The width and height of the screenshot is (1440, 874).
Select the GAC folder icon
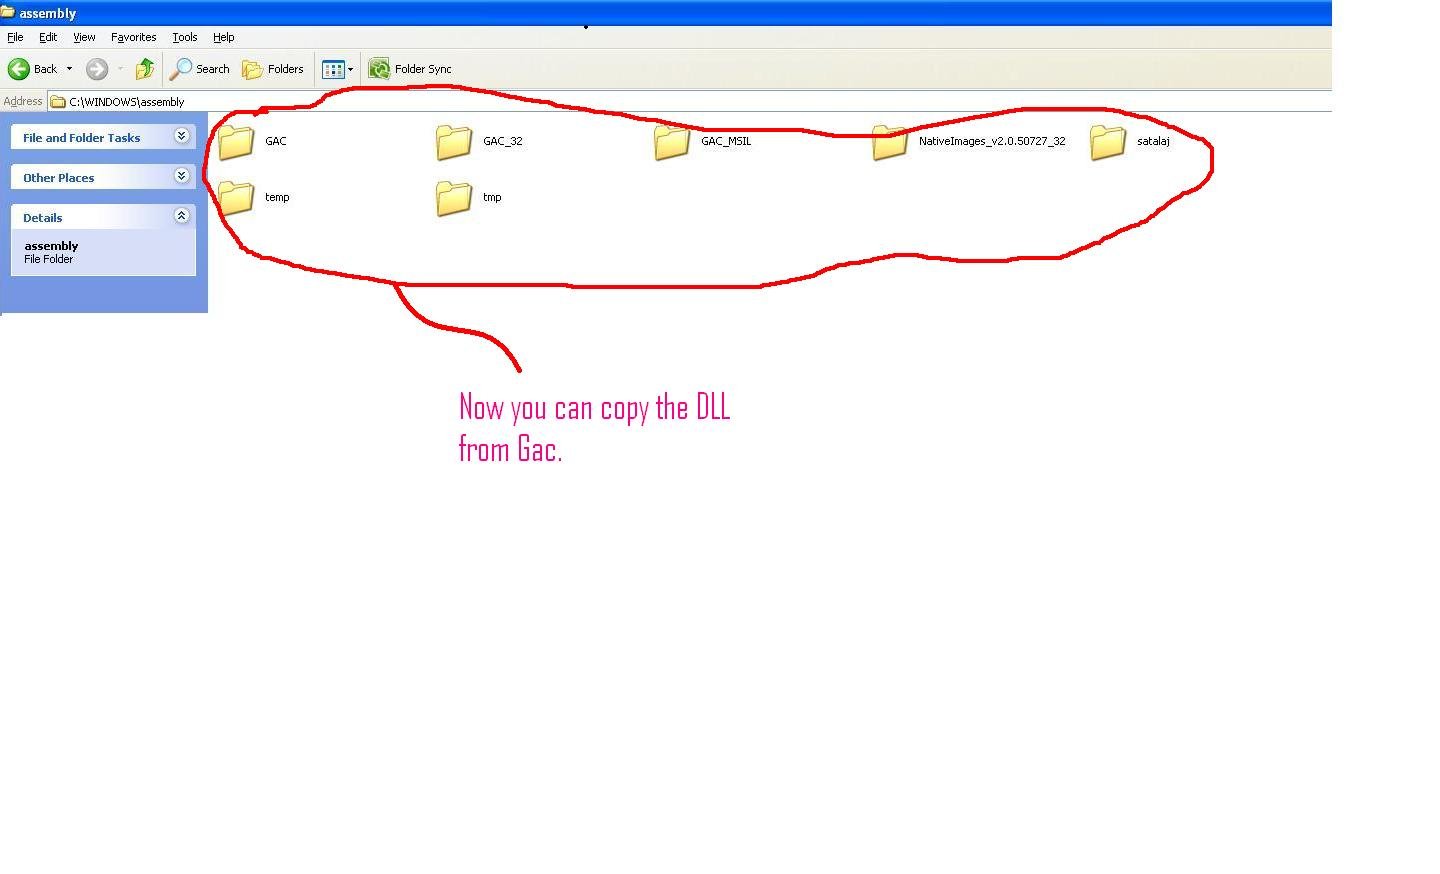(x=236, y=142)
